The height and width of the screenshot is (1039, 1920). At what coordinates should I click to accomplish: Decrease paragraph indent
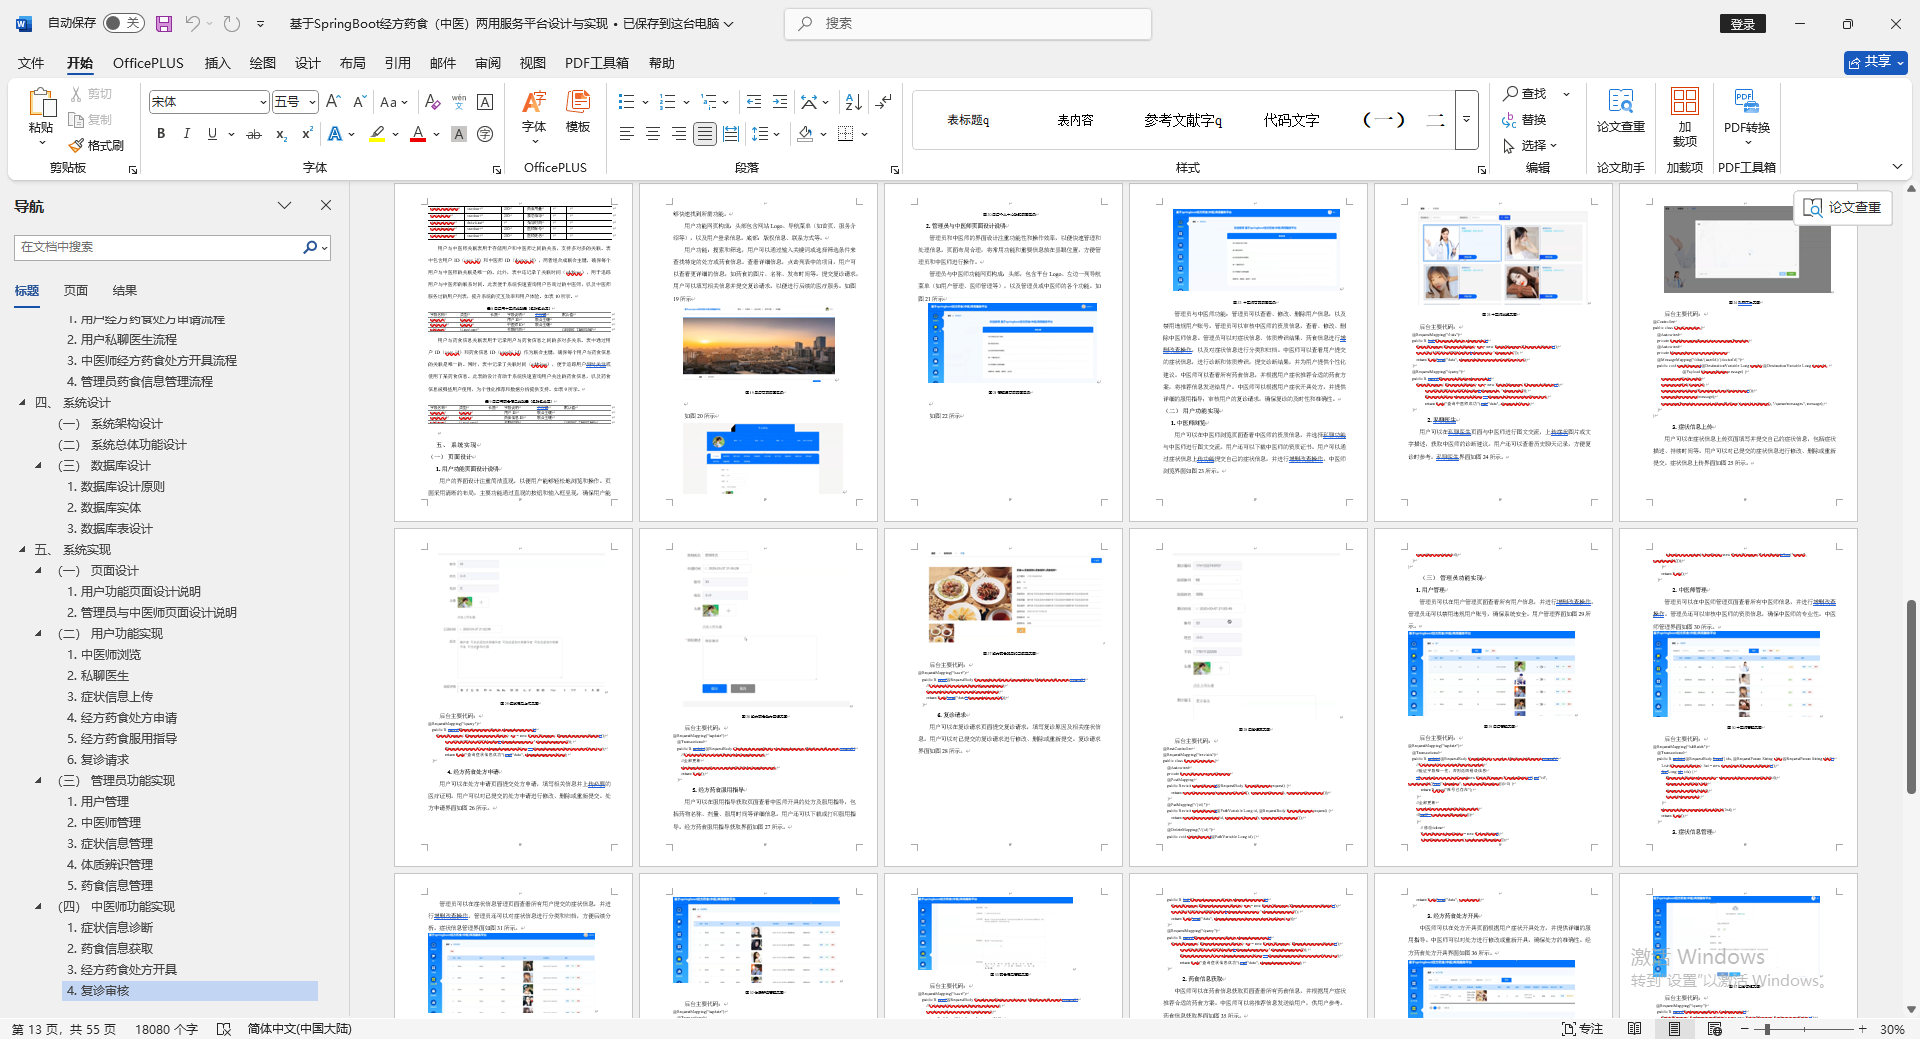[754, 102]
